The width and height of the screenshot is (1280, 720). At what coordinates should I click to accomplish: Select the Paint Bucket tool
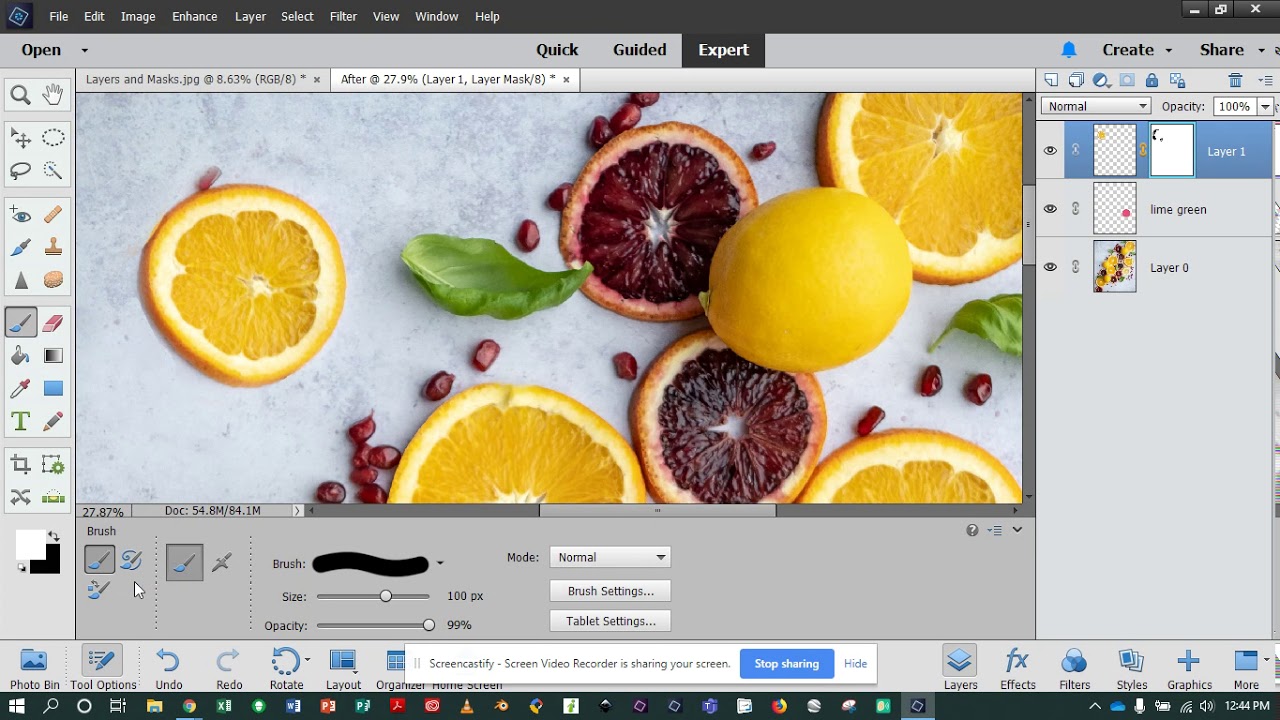pos(20,356)
